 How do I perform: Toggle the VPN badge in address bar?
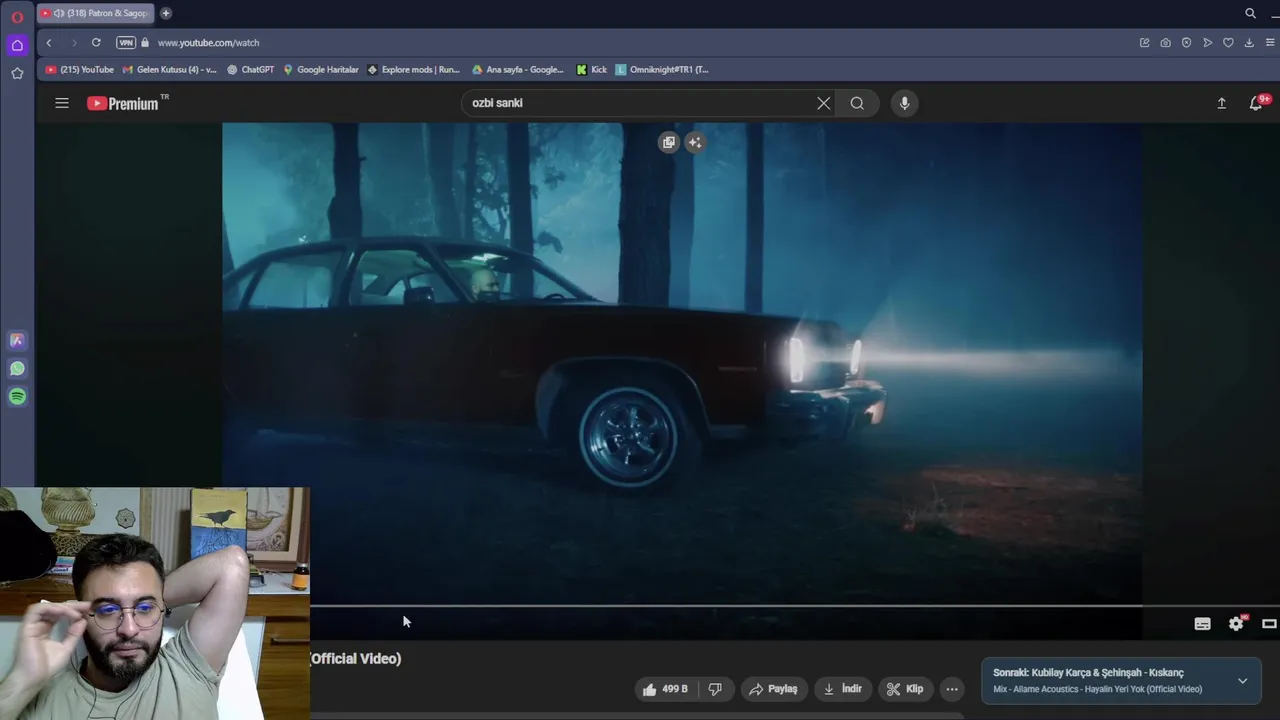pos(125,42)
